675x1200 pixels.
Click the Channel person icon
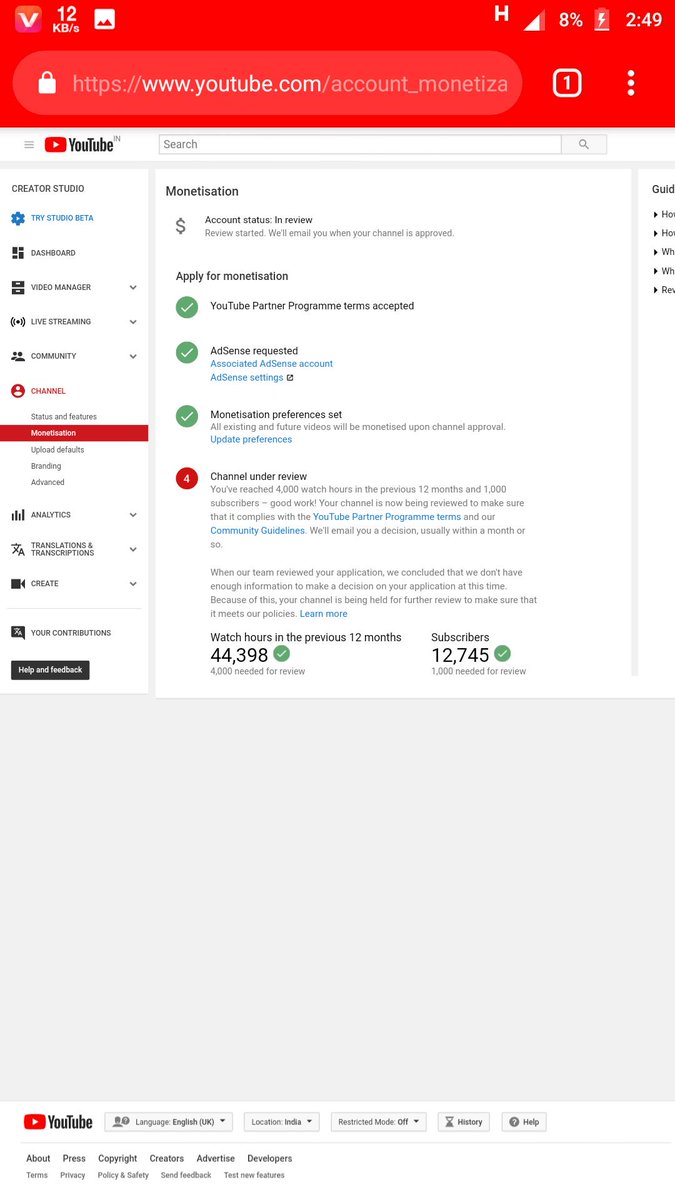click(18, 391)
